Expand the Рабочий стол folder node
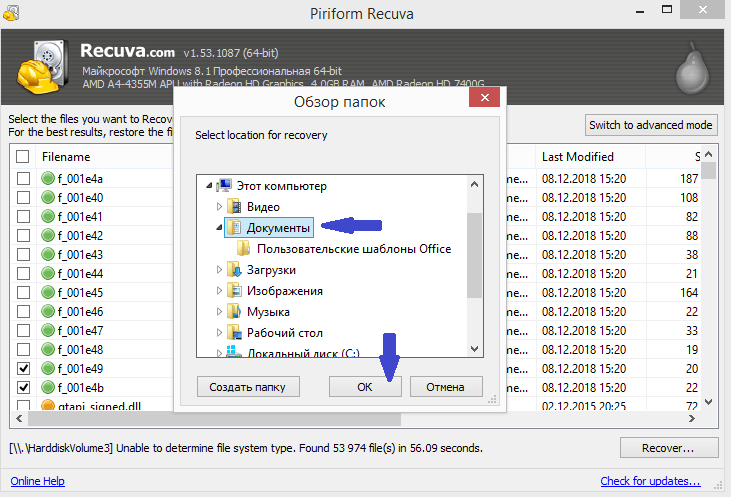This screenshot has width=731, height=497. click(219, 332)
